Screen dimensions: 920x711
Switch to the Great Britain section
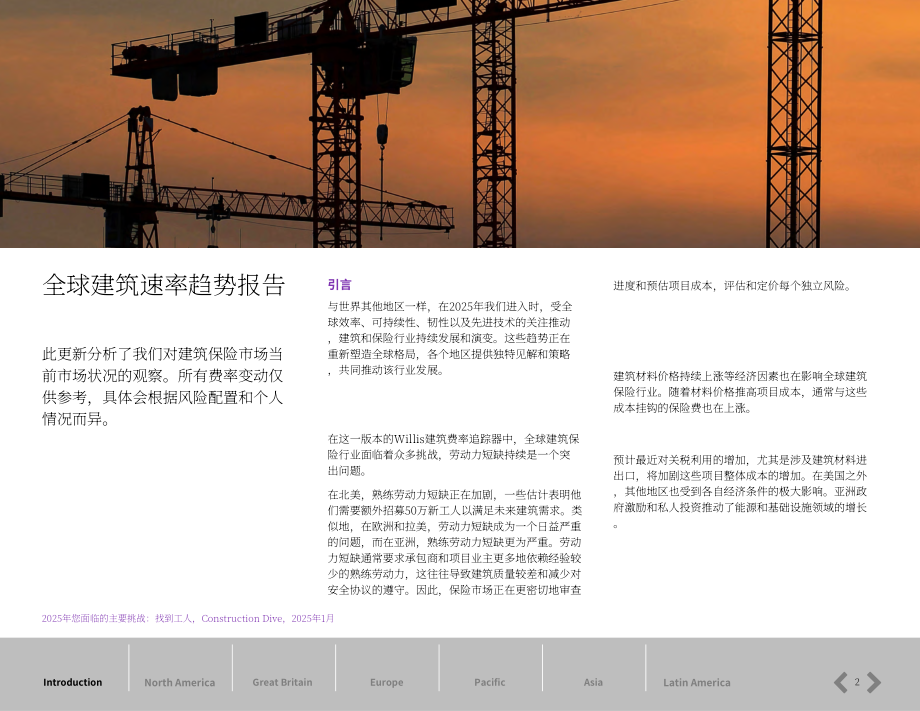click(x=282, y=682)
